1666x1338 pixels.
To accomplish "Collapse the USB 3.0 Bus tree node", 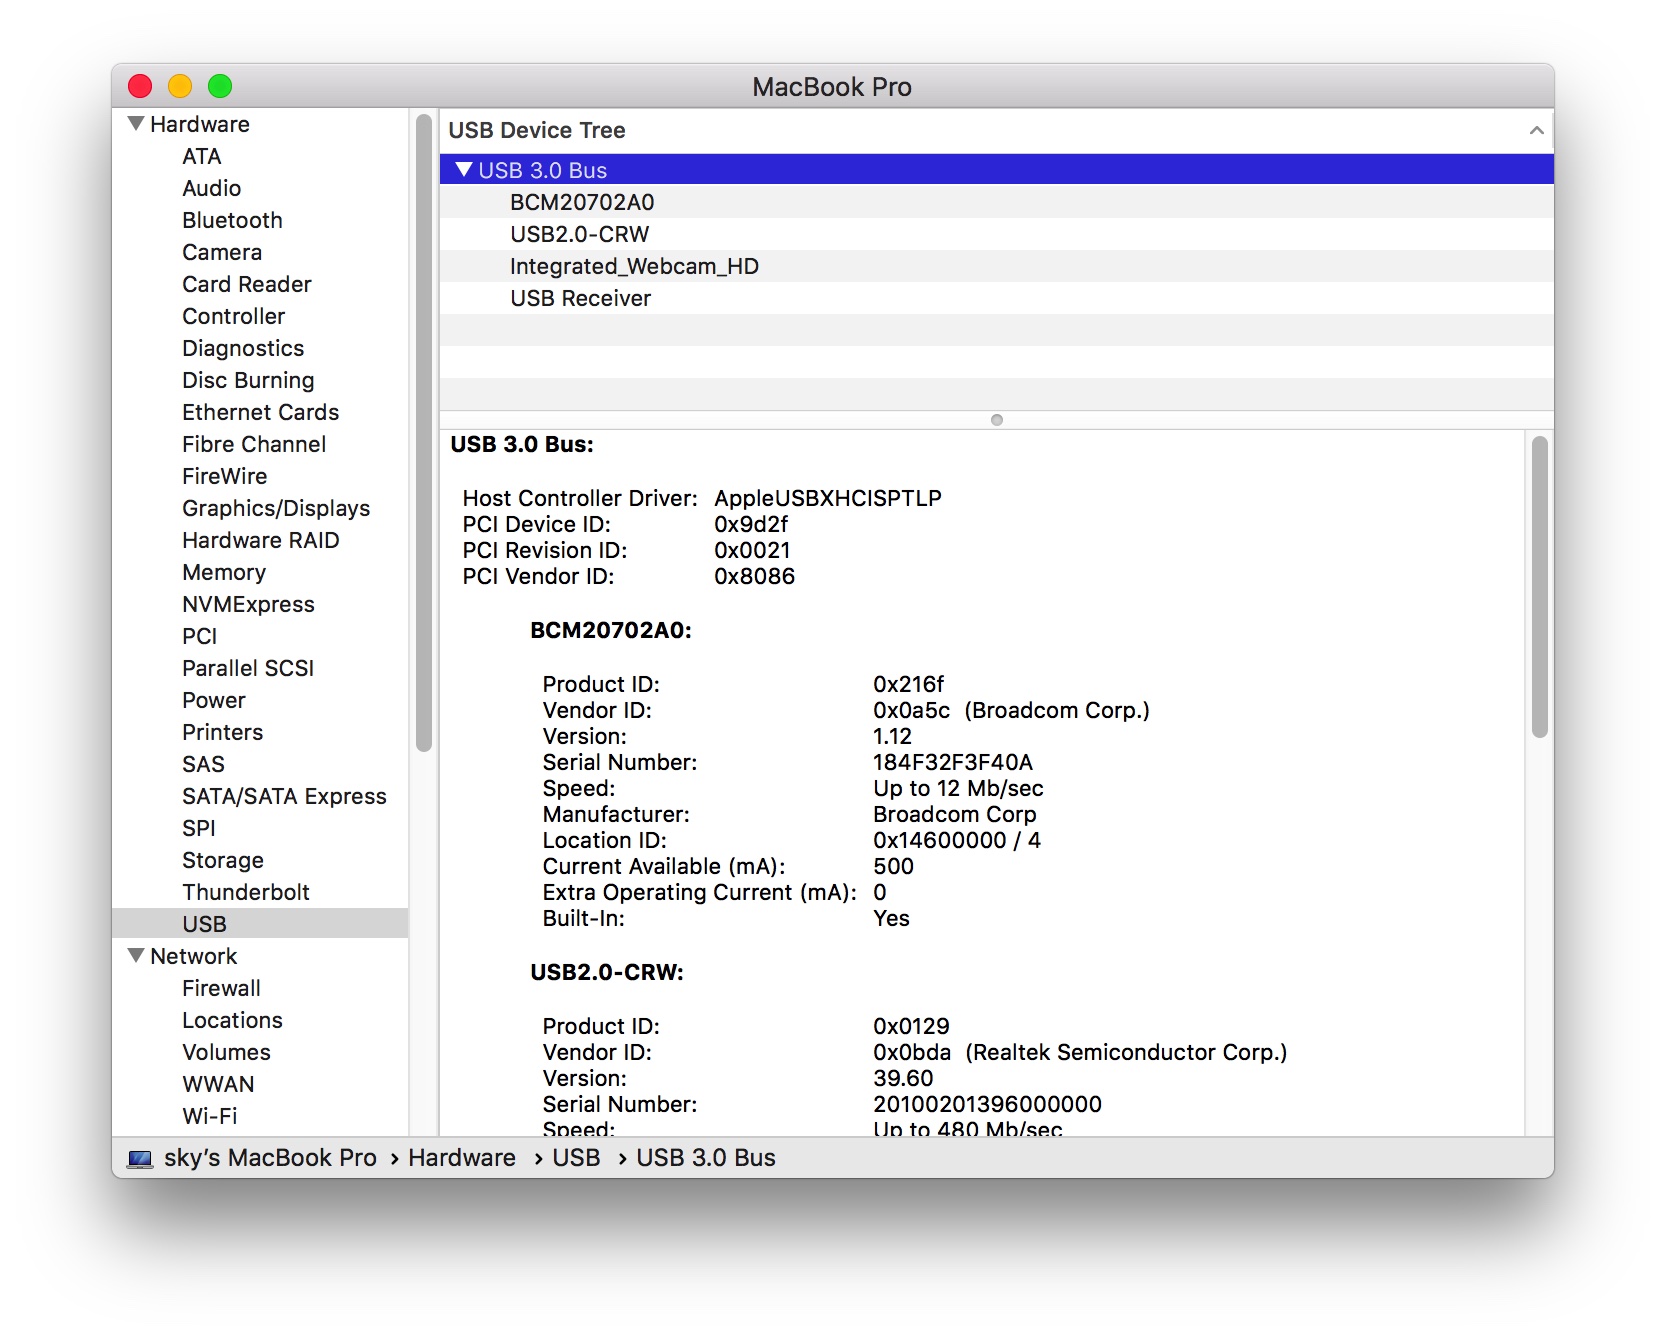I will (463, 170).
